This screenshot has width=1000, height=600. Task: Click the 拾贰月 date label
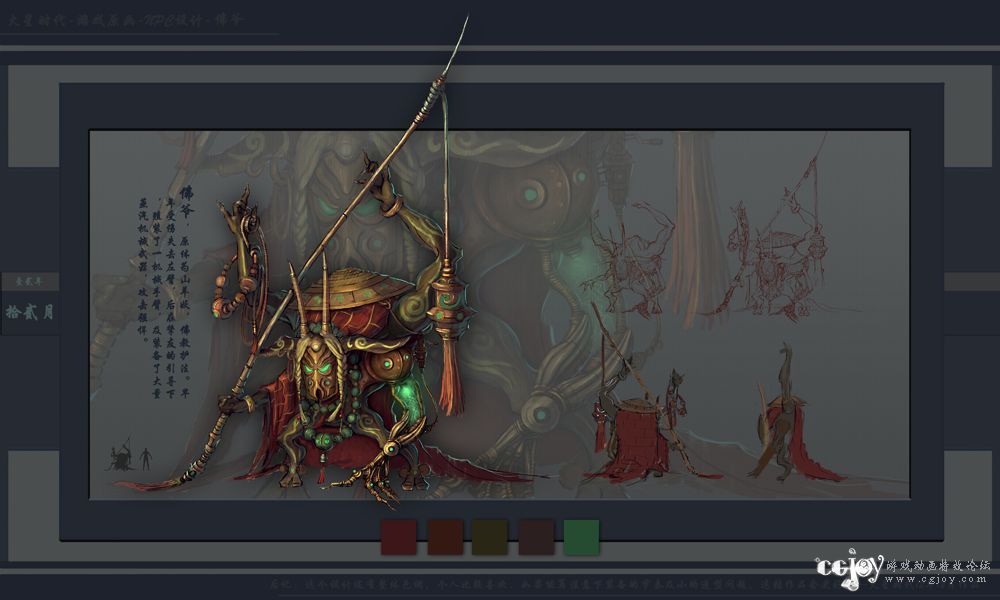[x=29, y=312]
